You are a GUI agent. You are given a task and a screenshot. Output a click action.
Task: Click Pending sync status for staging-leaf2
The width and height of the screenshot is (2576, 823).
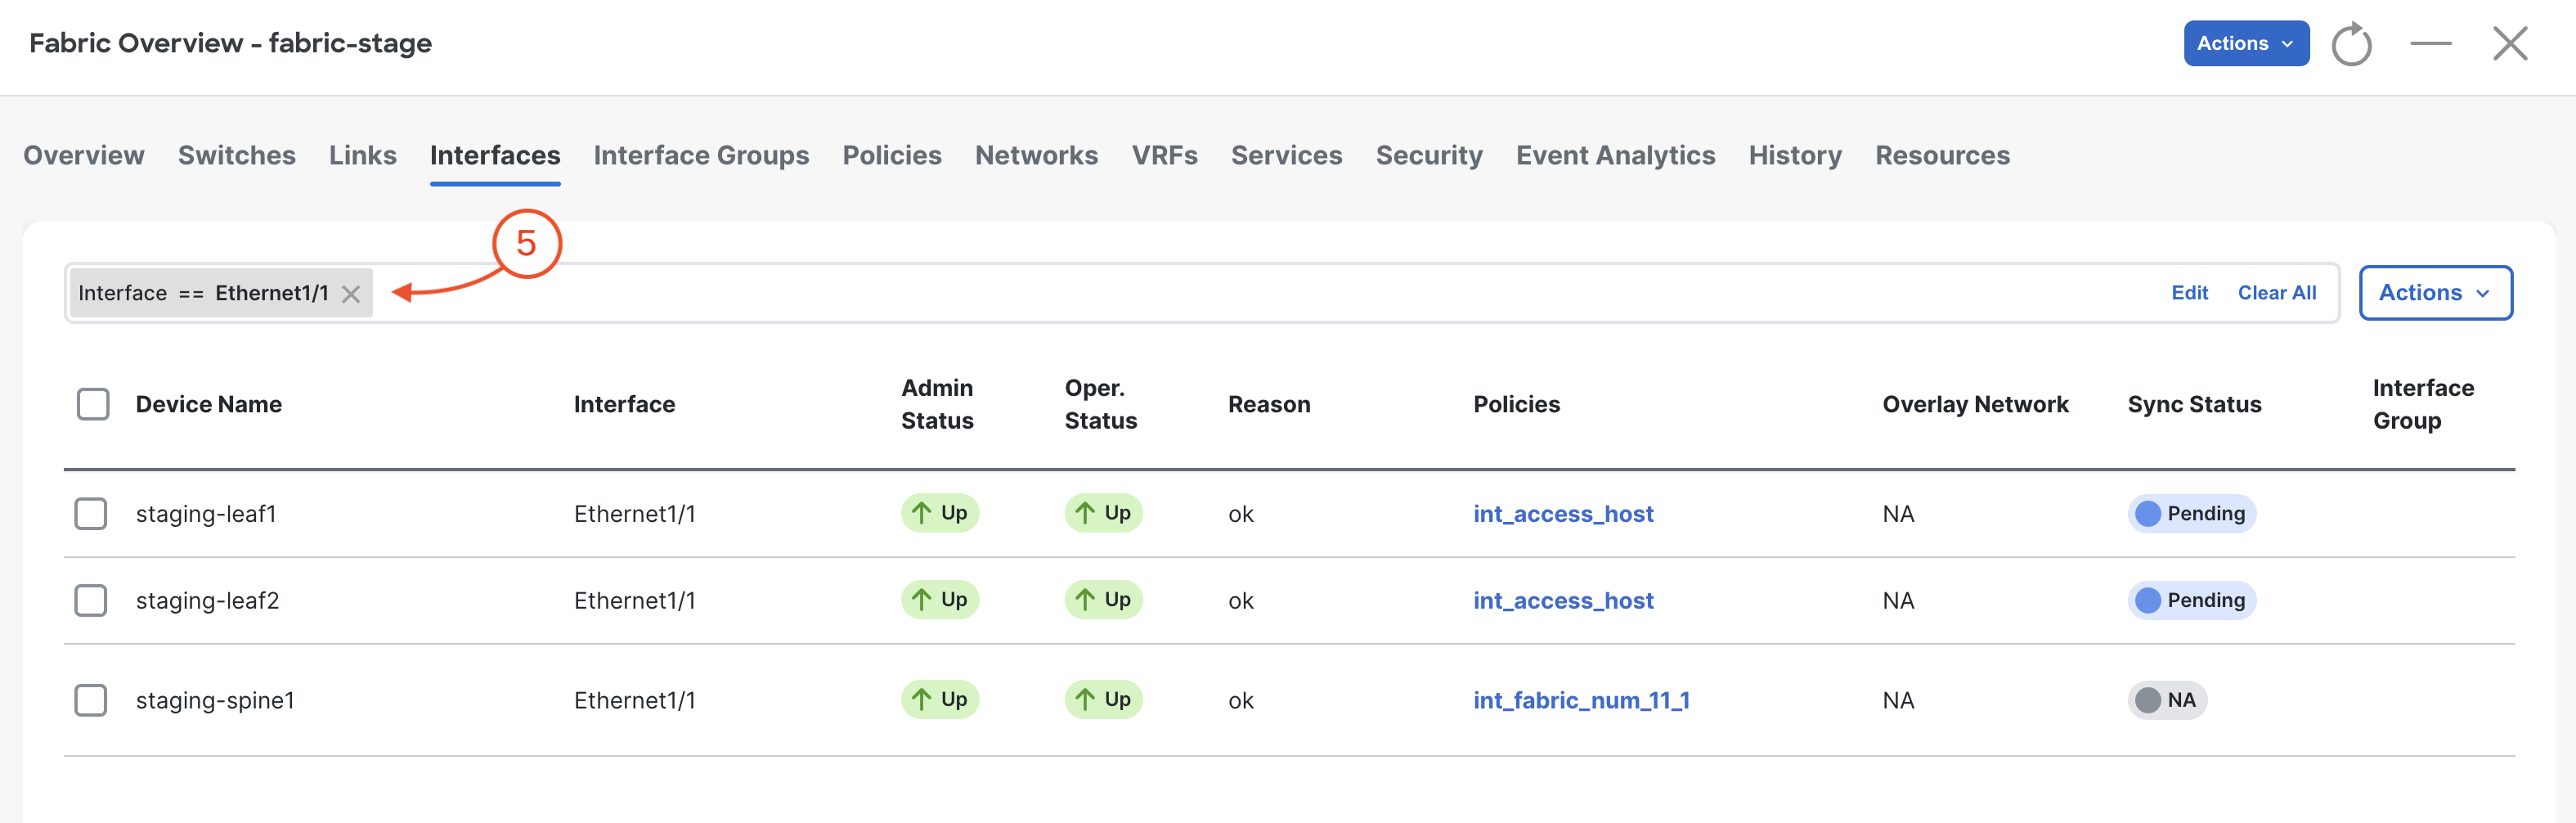[2191, 601]
